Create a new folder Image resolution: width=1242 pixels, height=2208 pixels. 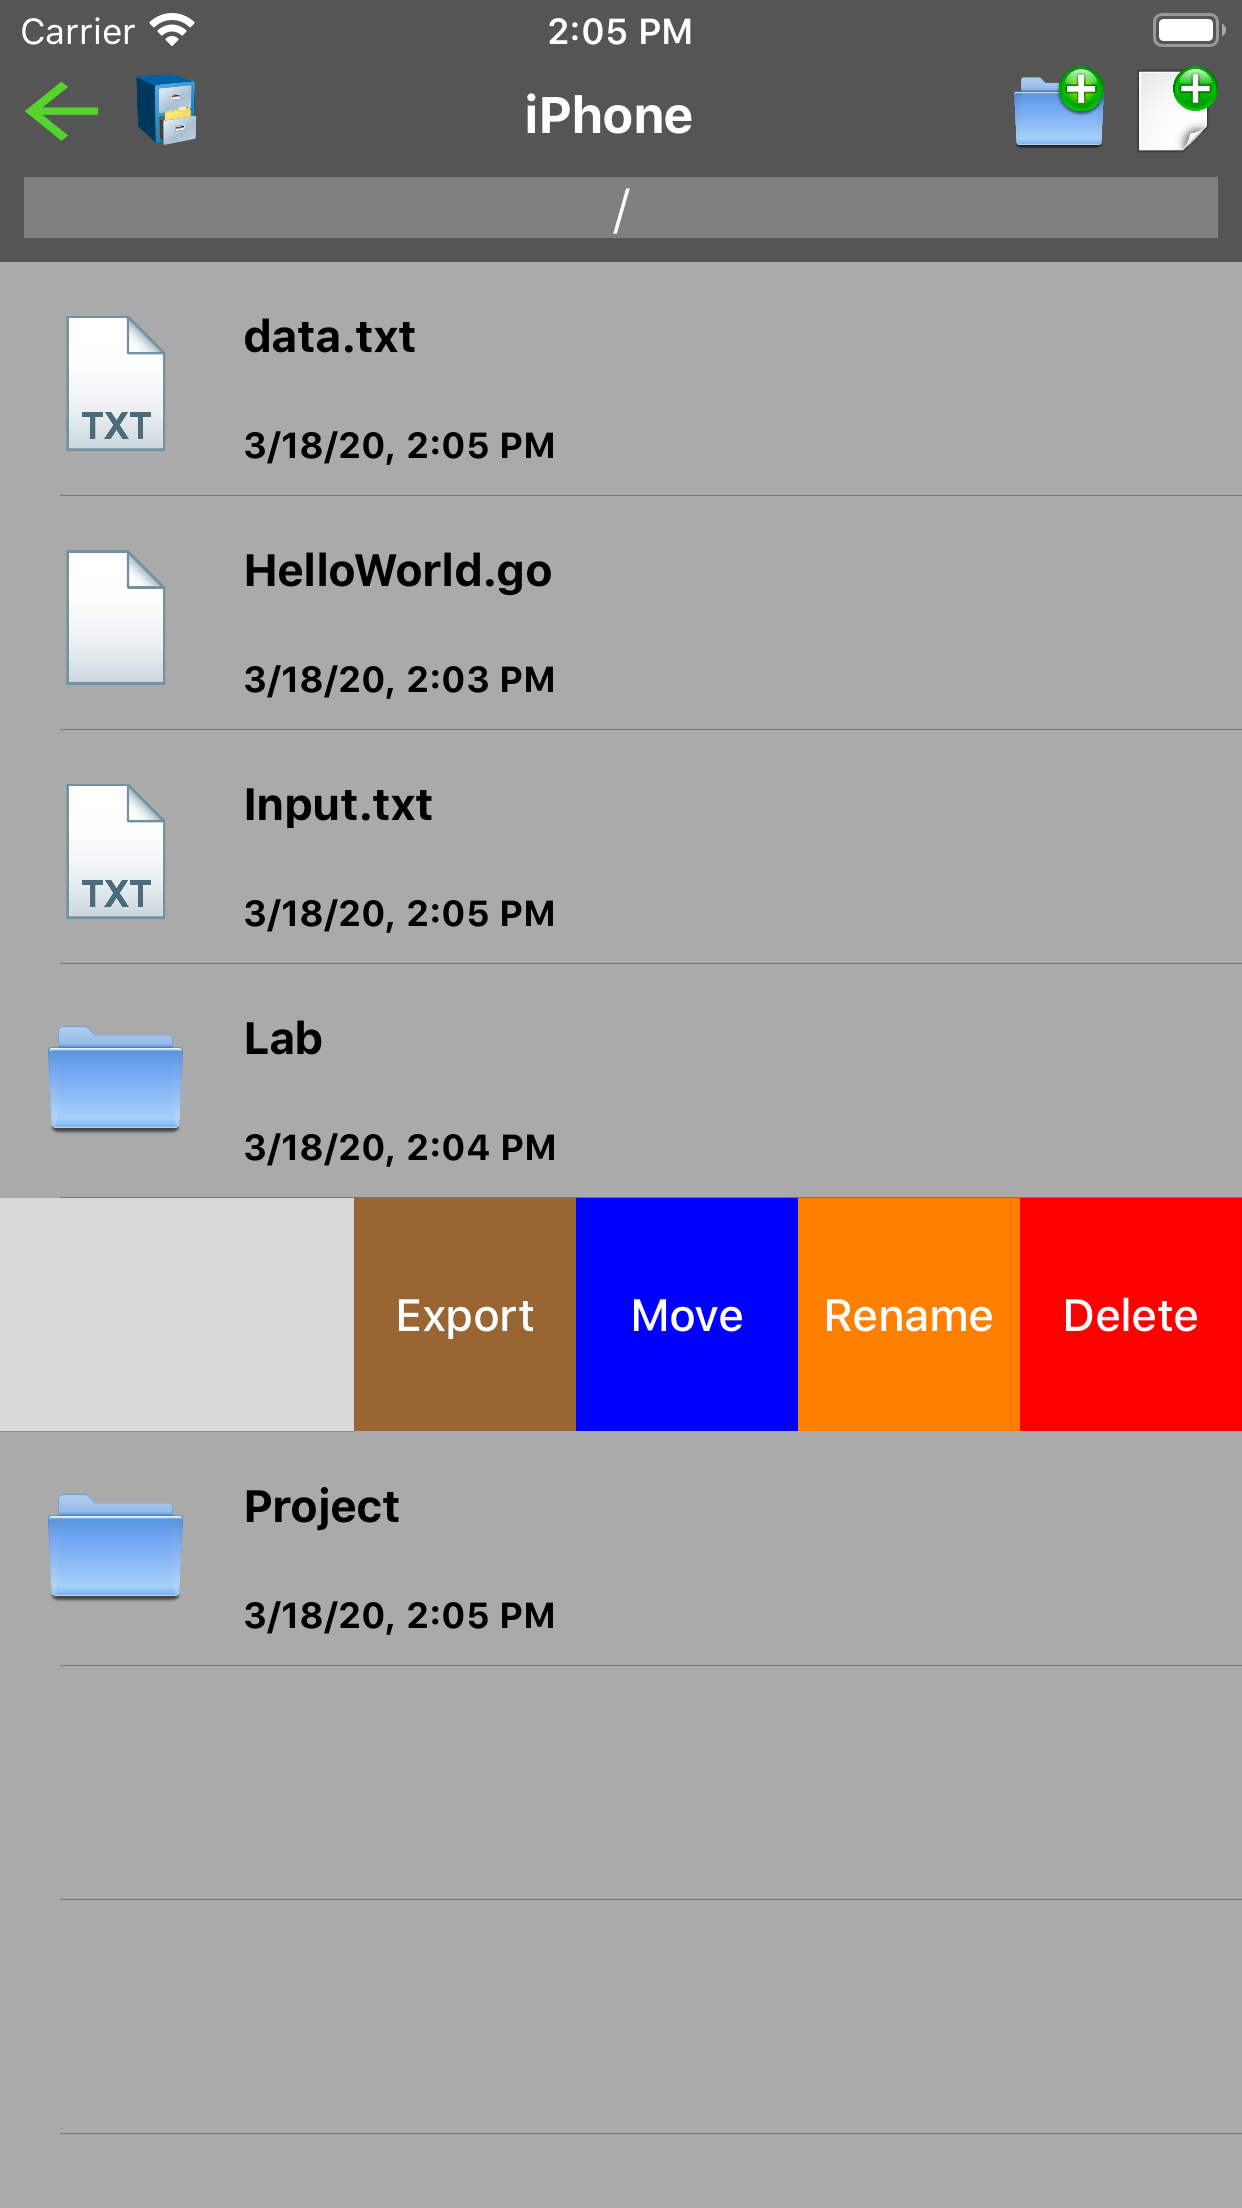coord(1059,110)
